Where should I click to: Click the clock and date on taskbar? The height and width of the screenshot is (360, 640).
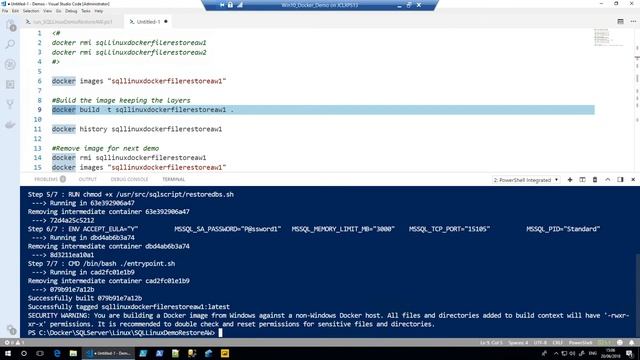(x=610, y=353)
